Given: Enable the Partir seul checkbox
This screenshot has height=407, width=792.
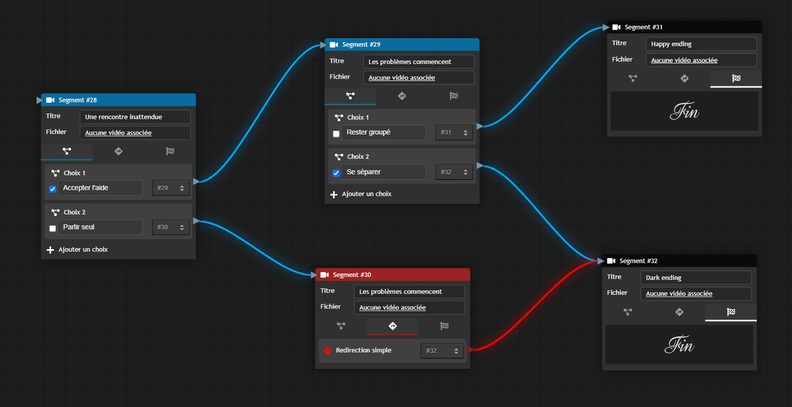Looking at the screenshot, I should [x=53, y=228].
